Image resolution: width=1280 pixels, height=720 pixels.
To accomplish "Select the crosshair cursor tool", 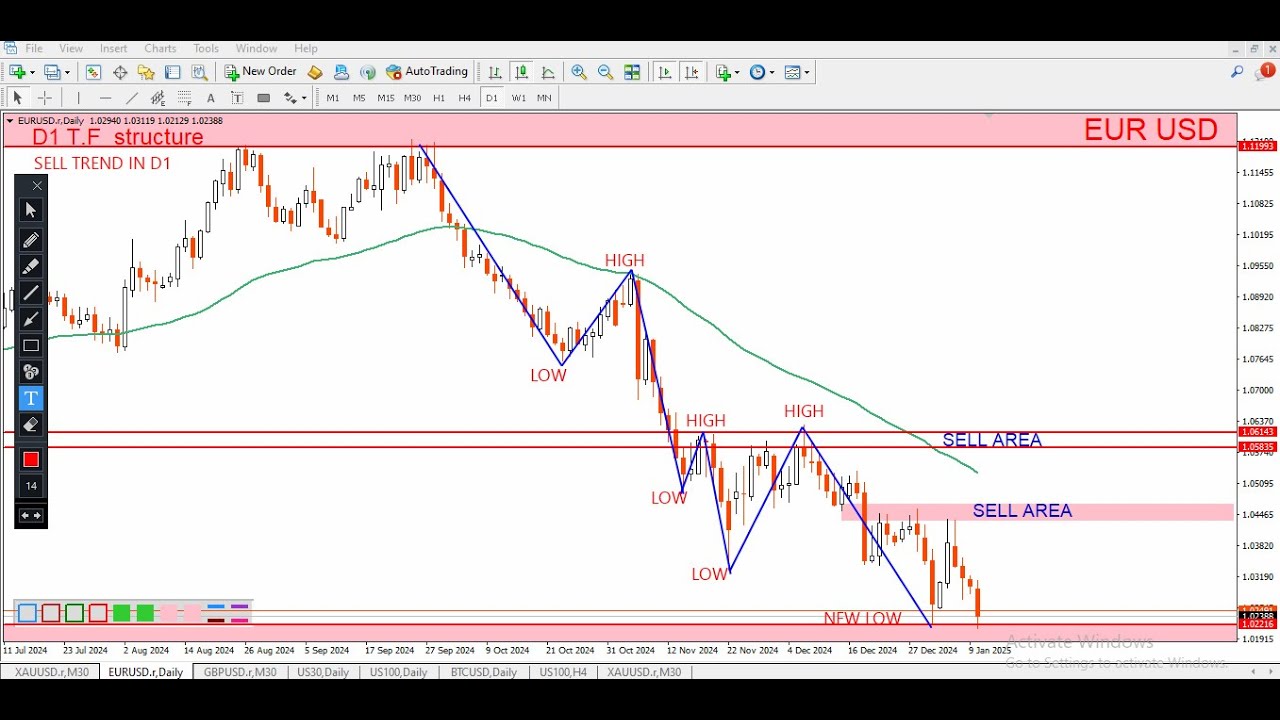I will (x=44, y=98).
